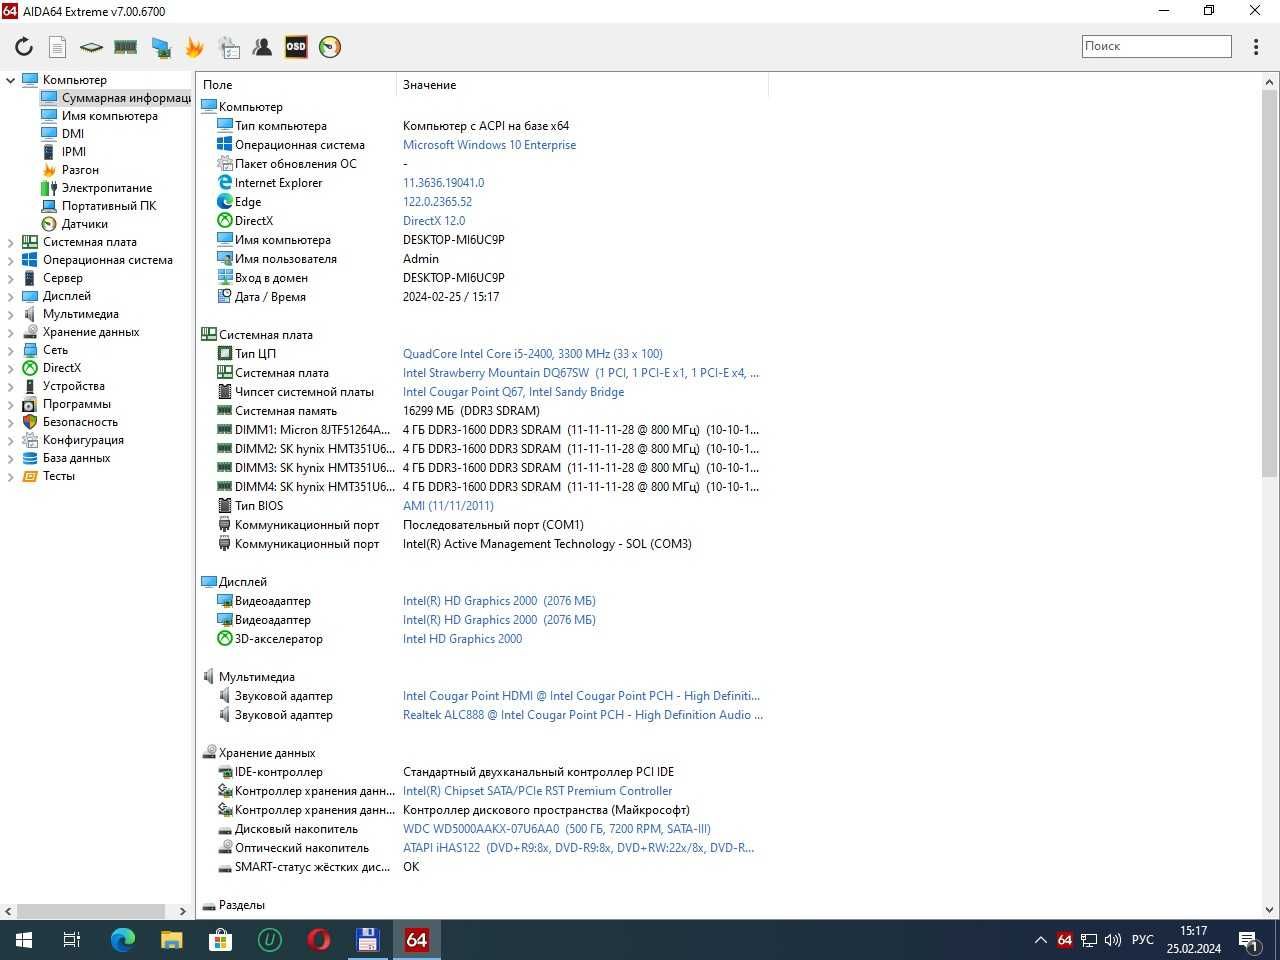Expand the Хранение данных tree node

11,332
